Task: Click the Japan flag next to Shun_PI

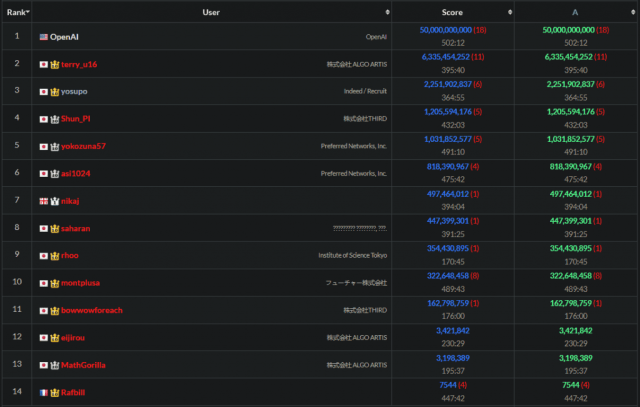Action: pos(44,119)
